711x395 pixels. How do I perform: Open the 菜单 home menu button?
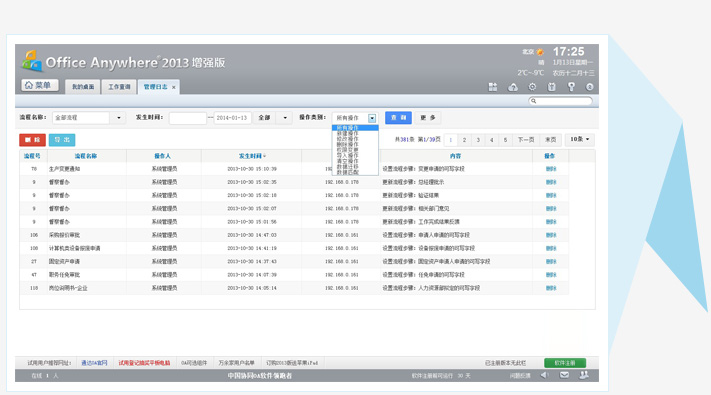pos(40,85)
